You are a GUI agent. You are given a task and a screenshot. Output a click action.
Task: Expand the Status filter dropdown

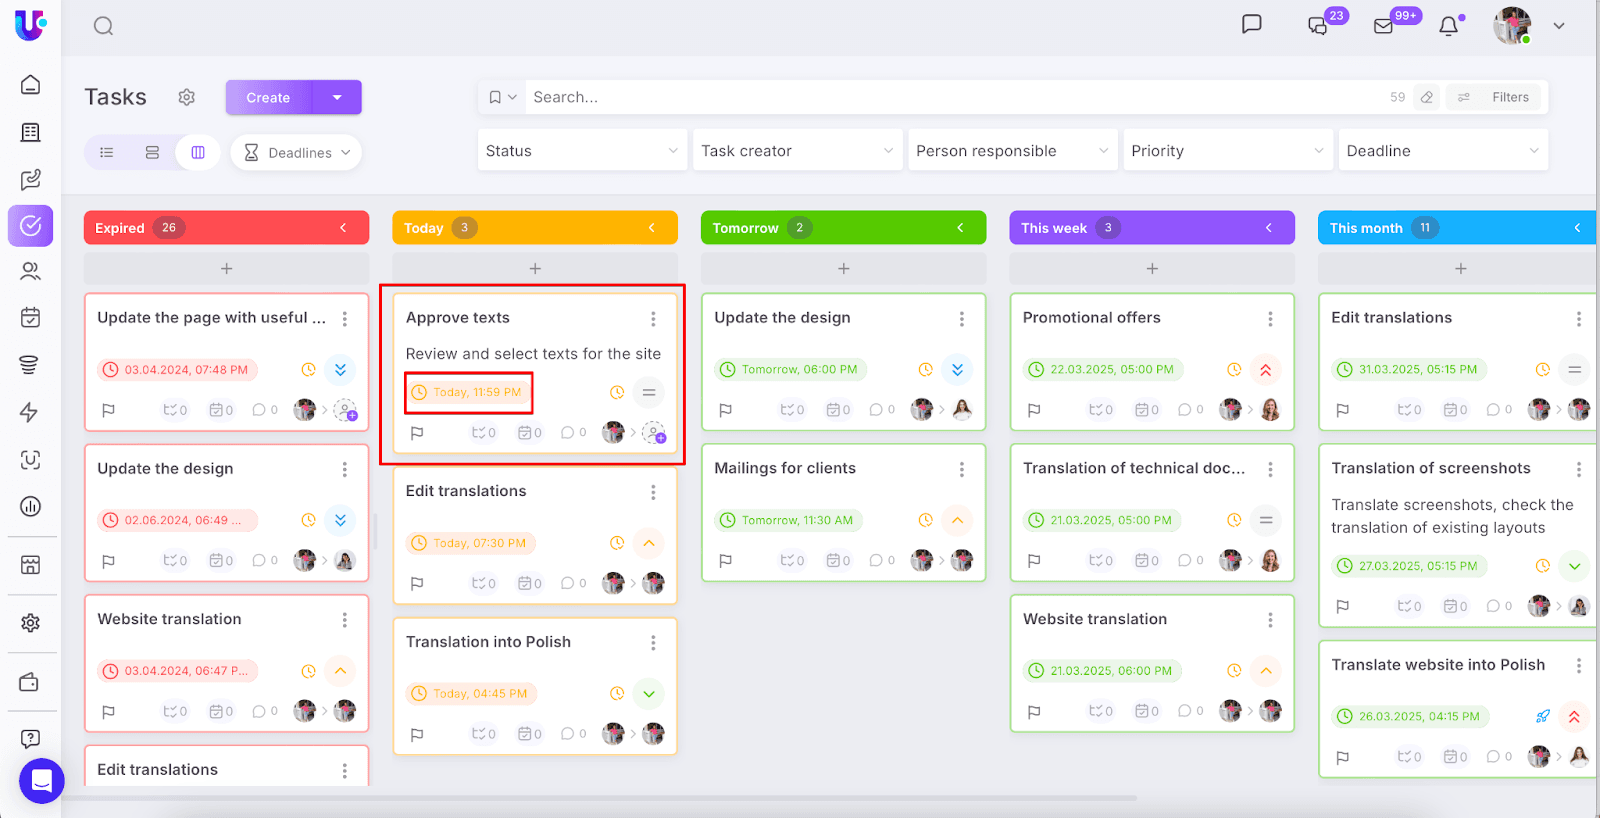click(582, 151)
